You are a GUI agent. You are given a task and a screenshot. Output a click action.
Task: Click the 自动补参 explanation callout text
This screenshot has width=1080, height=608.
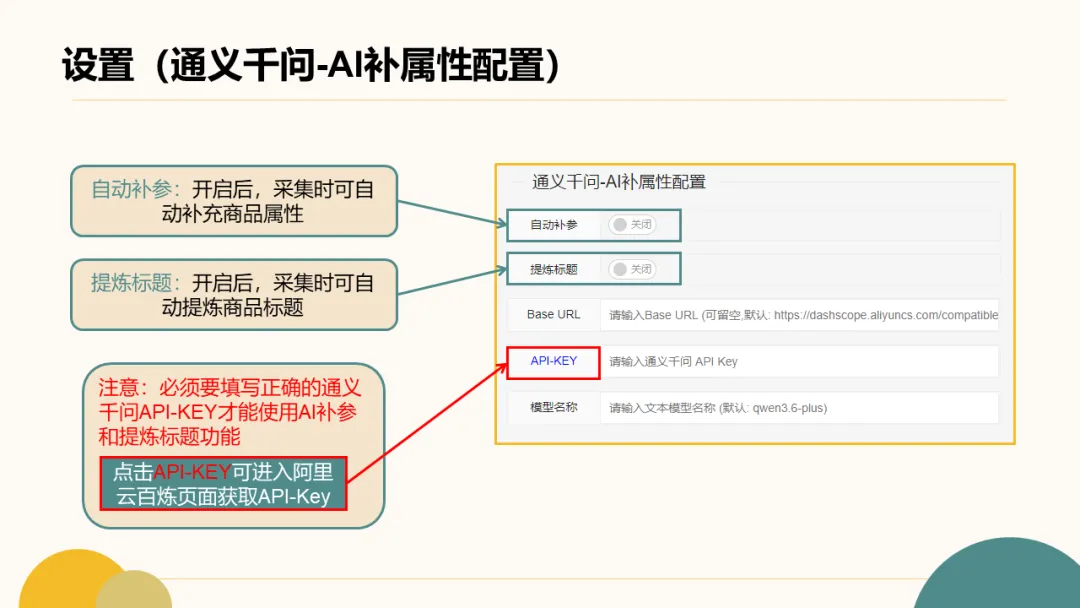[x=233, y=201]
